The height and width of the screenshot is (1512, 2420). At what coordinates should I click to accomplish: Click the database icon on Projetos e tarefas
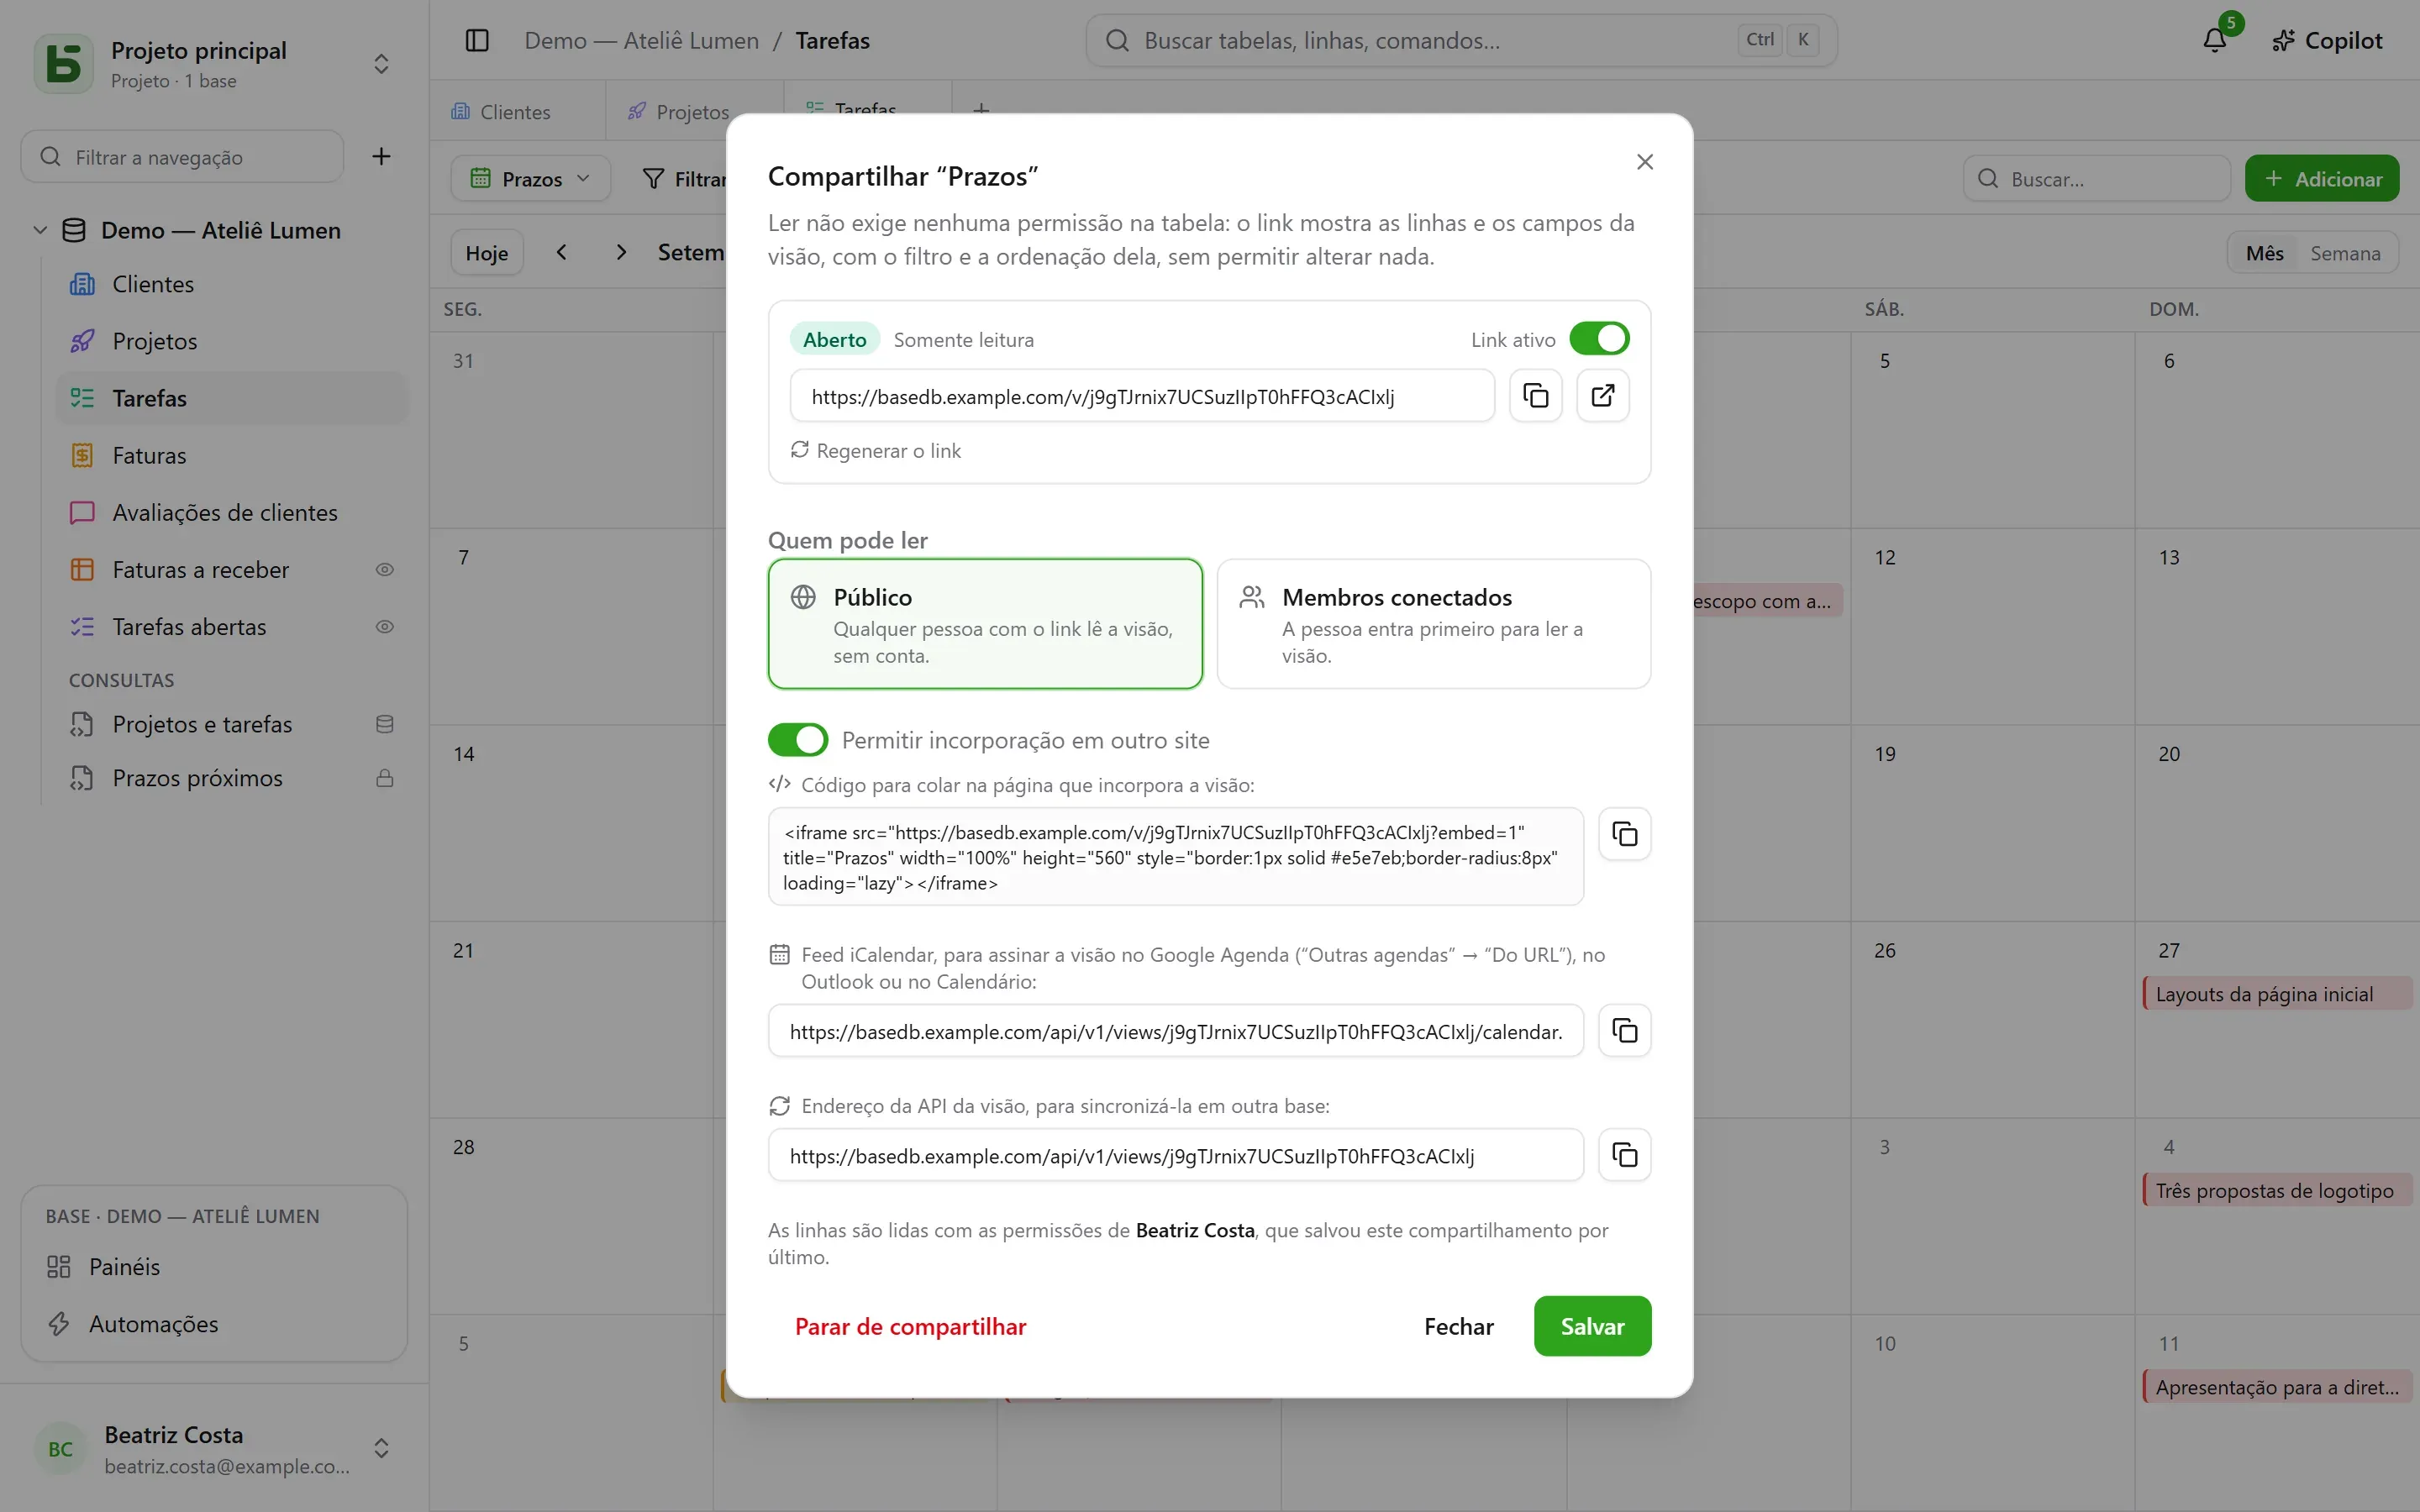click(x=384, y=724)
